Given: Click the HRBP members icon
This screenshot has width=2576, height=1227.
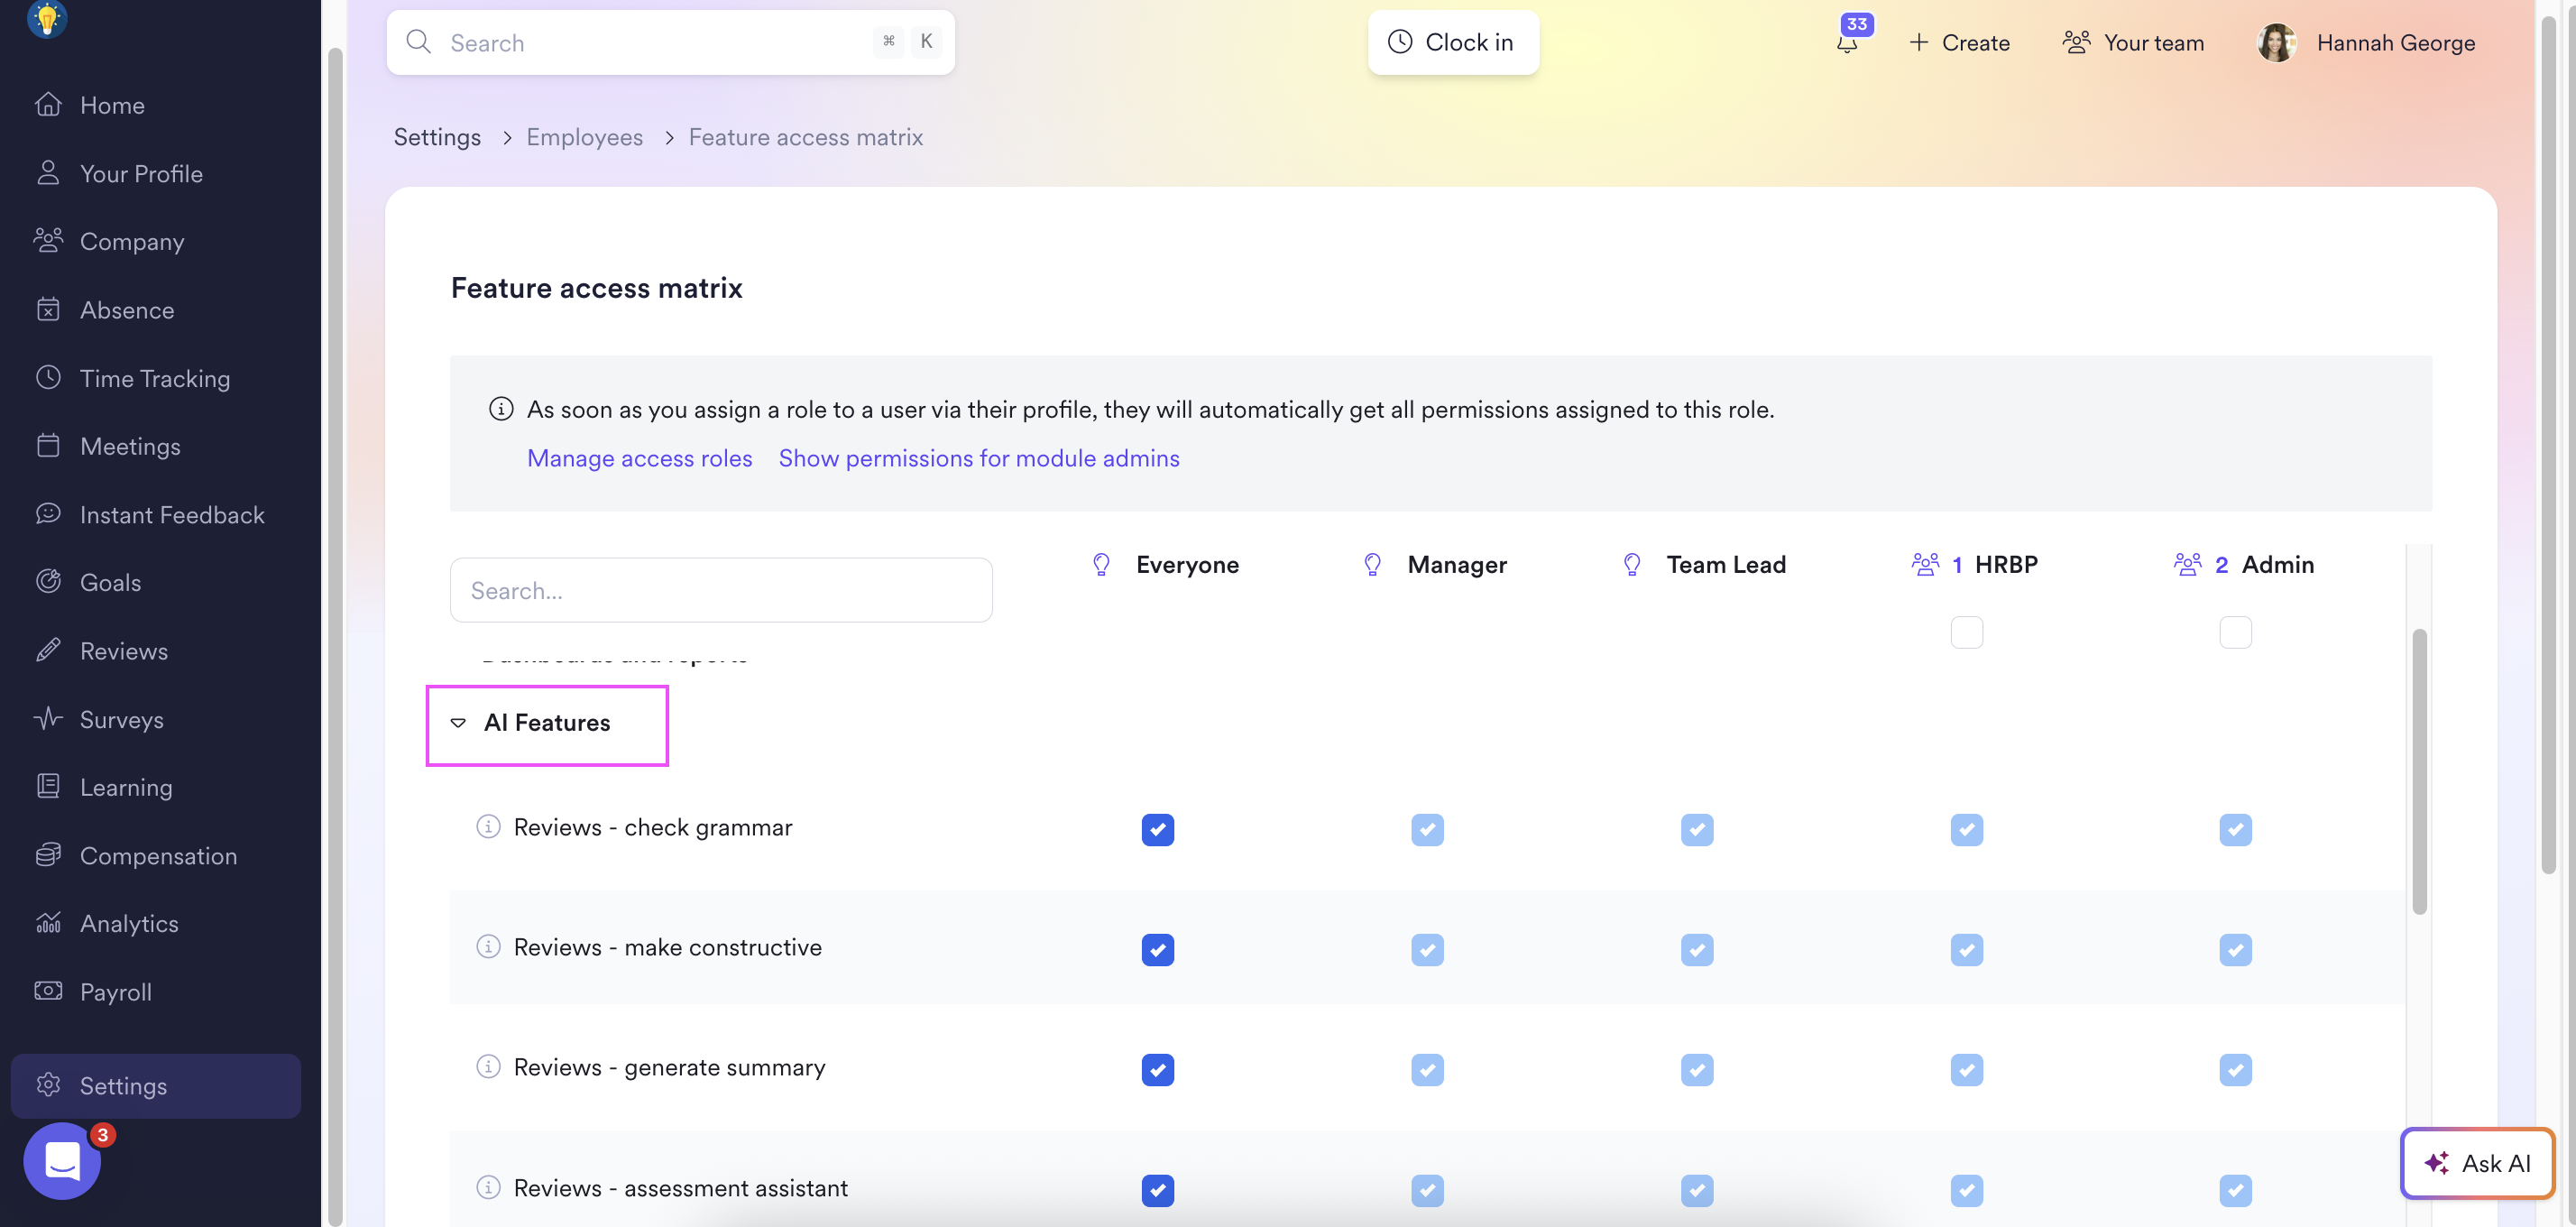Looking at the screenshot, I should point(1924,565).
